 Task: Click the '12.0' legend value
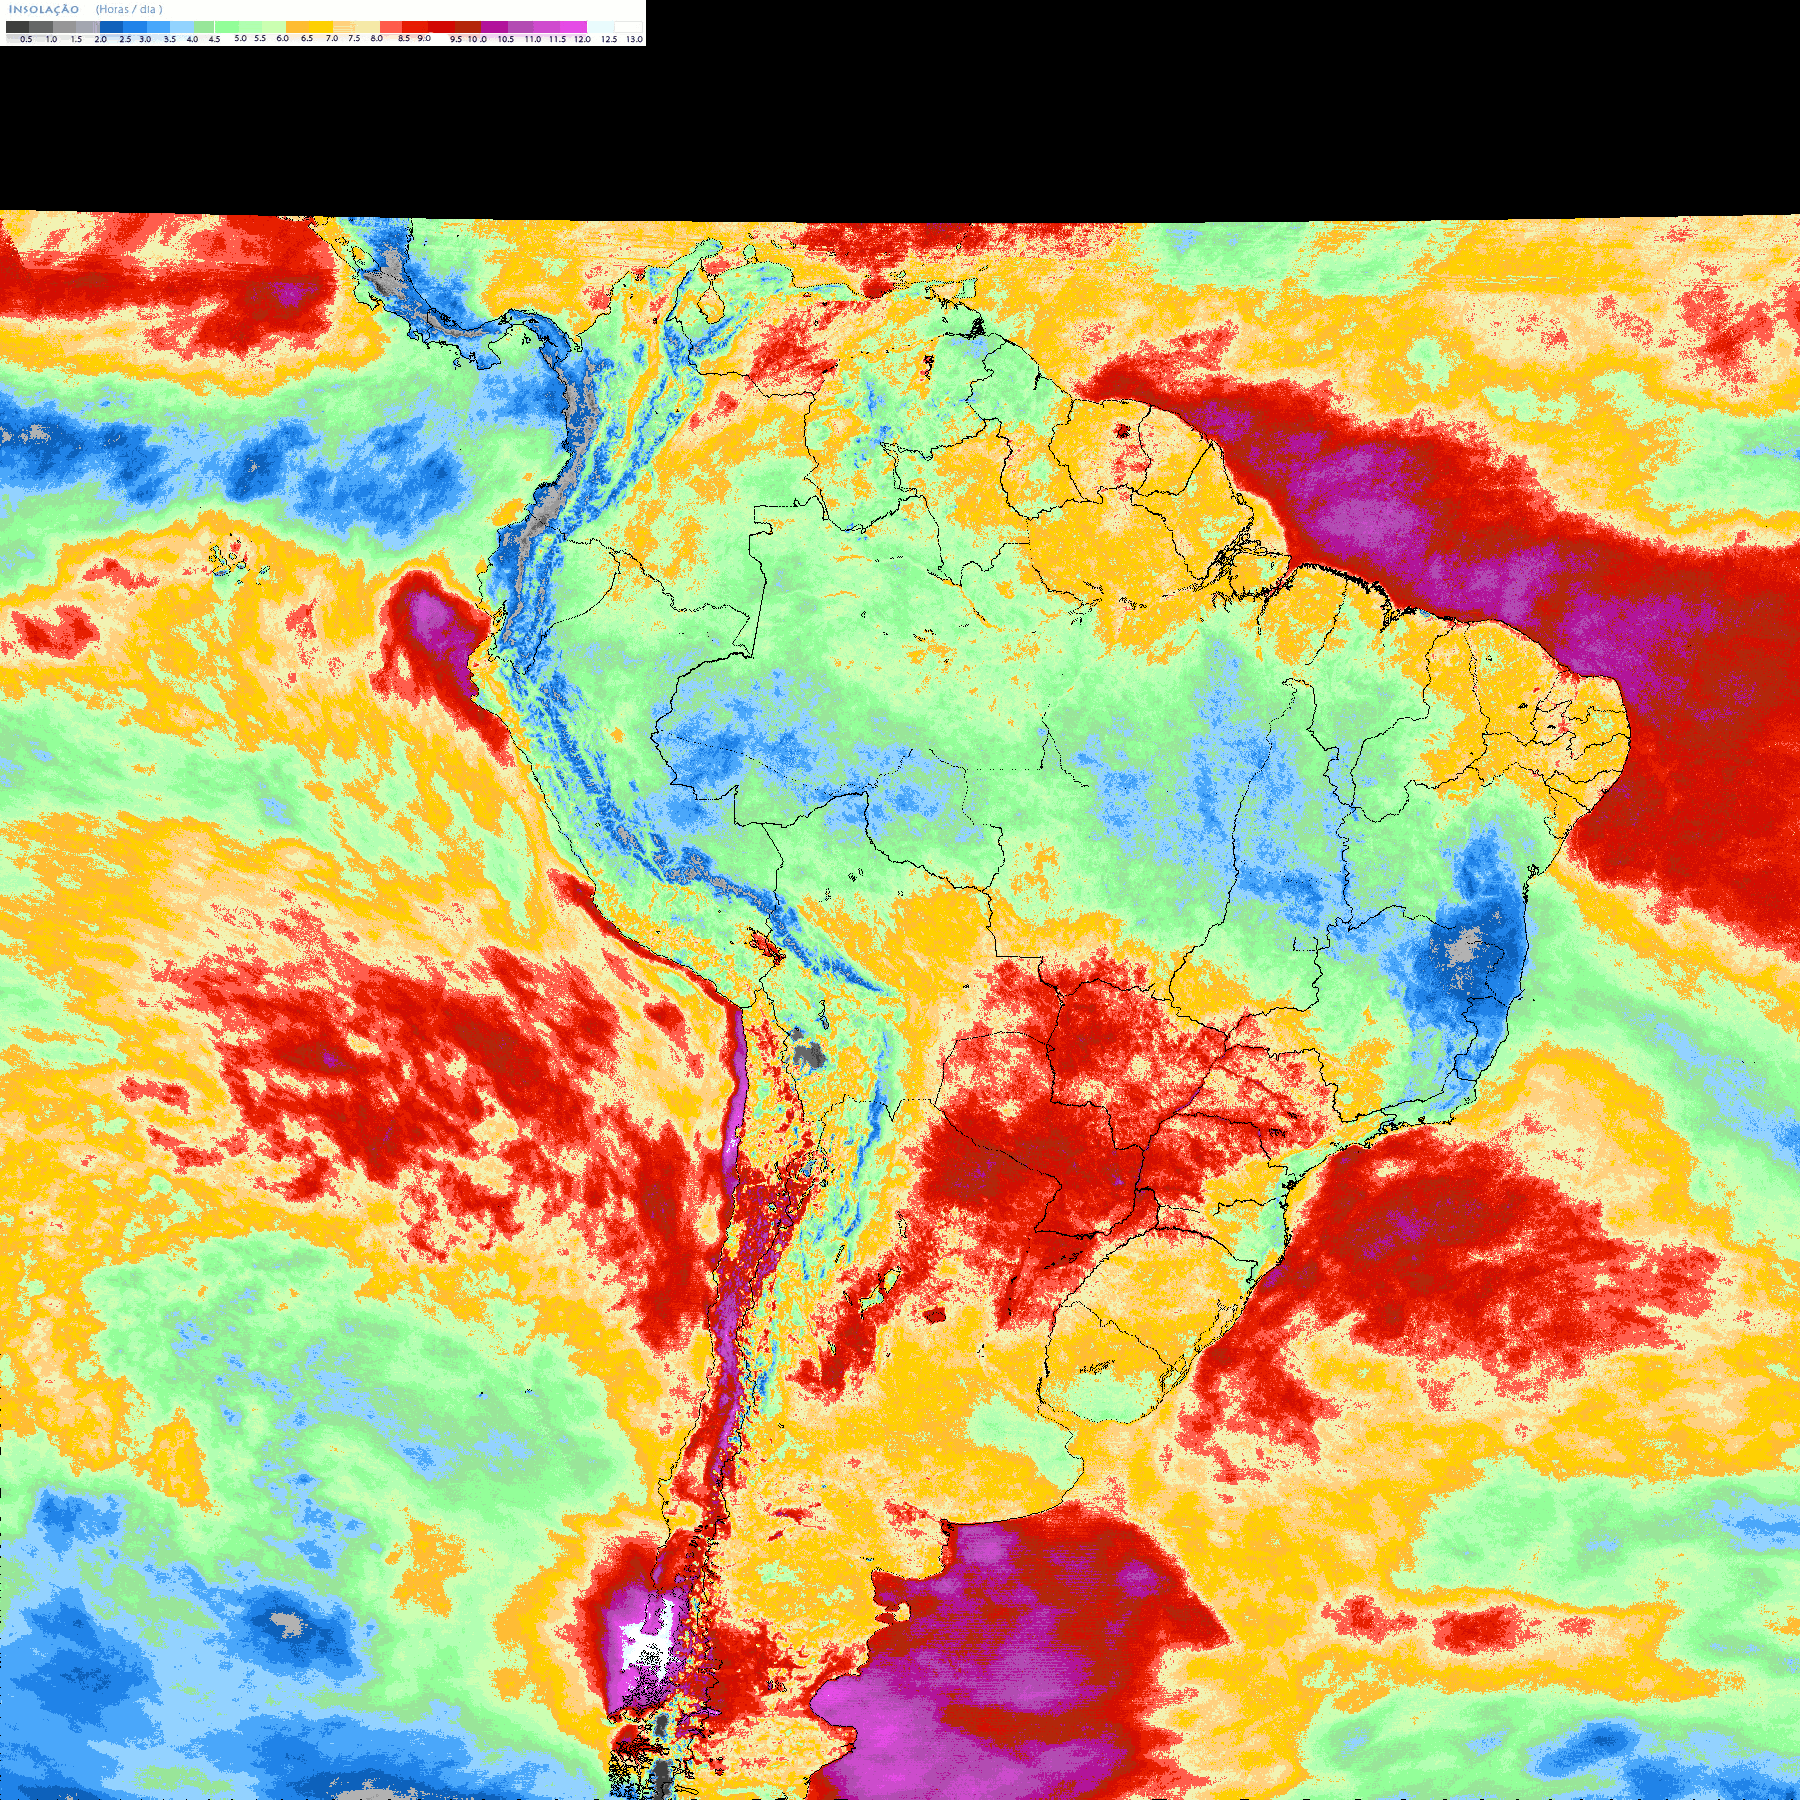pos(582,39)
